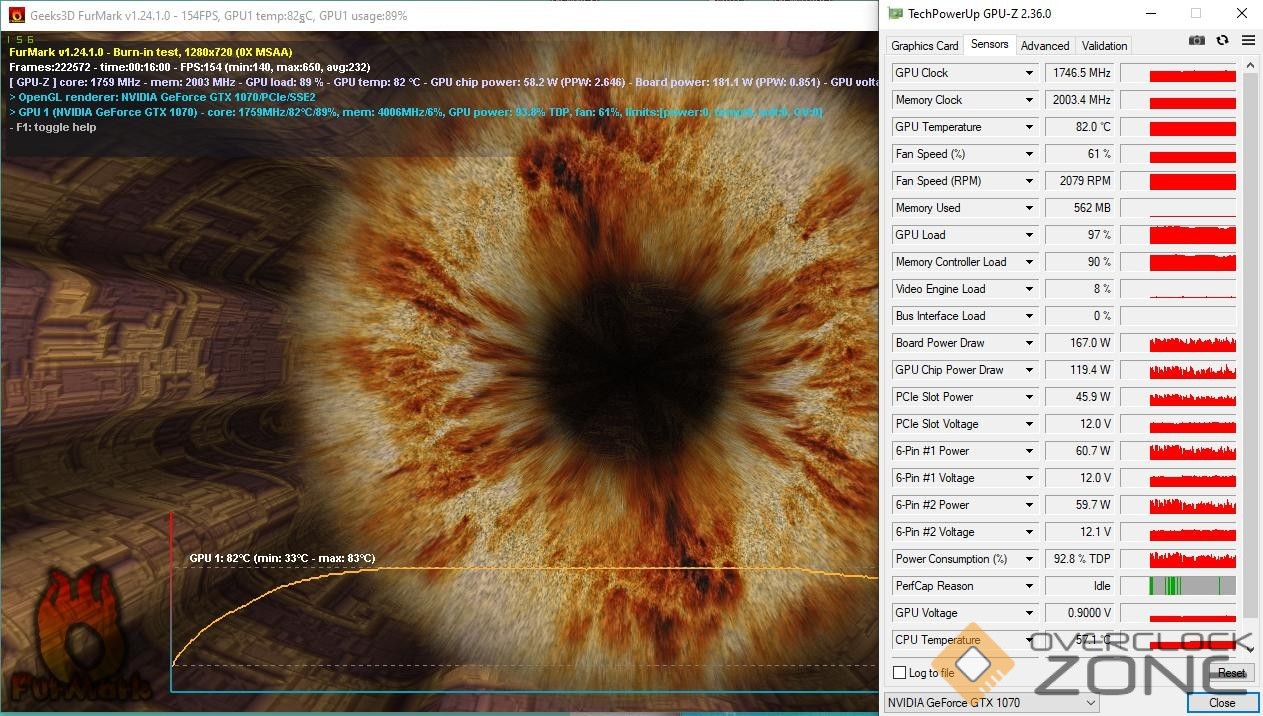Image resolution: width=1263 pixels, height=716 pixels.
Task: Open the Validation tab
Action: click(1104, 46)
